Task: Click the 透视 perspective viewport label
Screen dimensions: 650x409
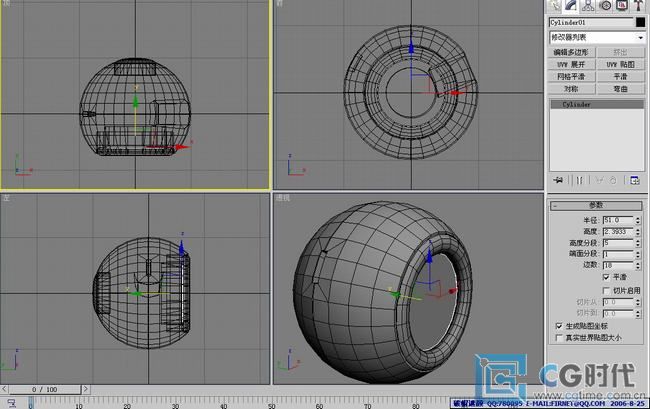Action: click(x=283, y=198)
